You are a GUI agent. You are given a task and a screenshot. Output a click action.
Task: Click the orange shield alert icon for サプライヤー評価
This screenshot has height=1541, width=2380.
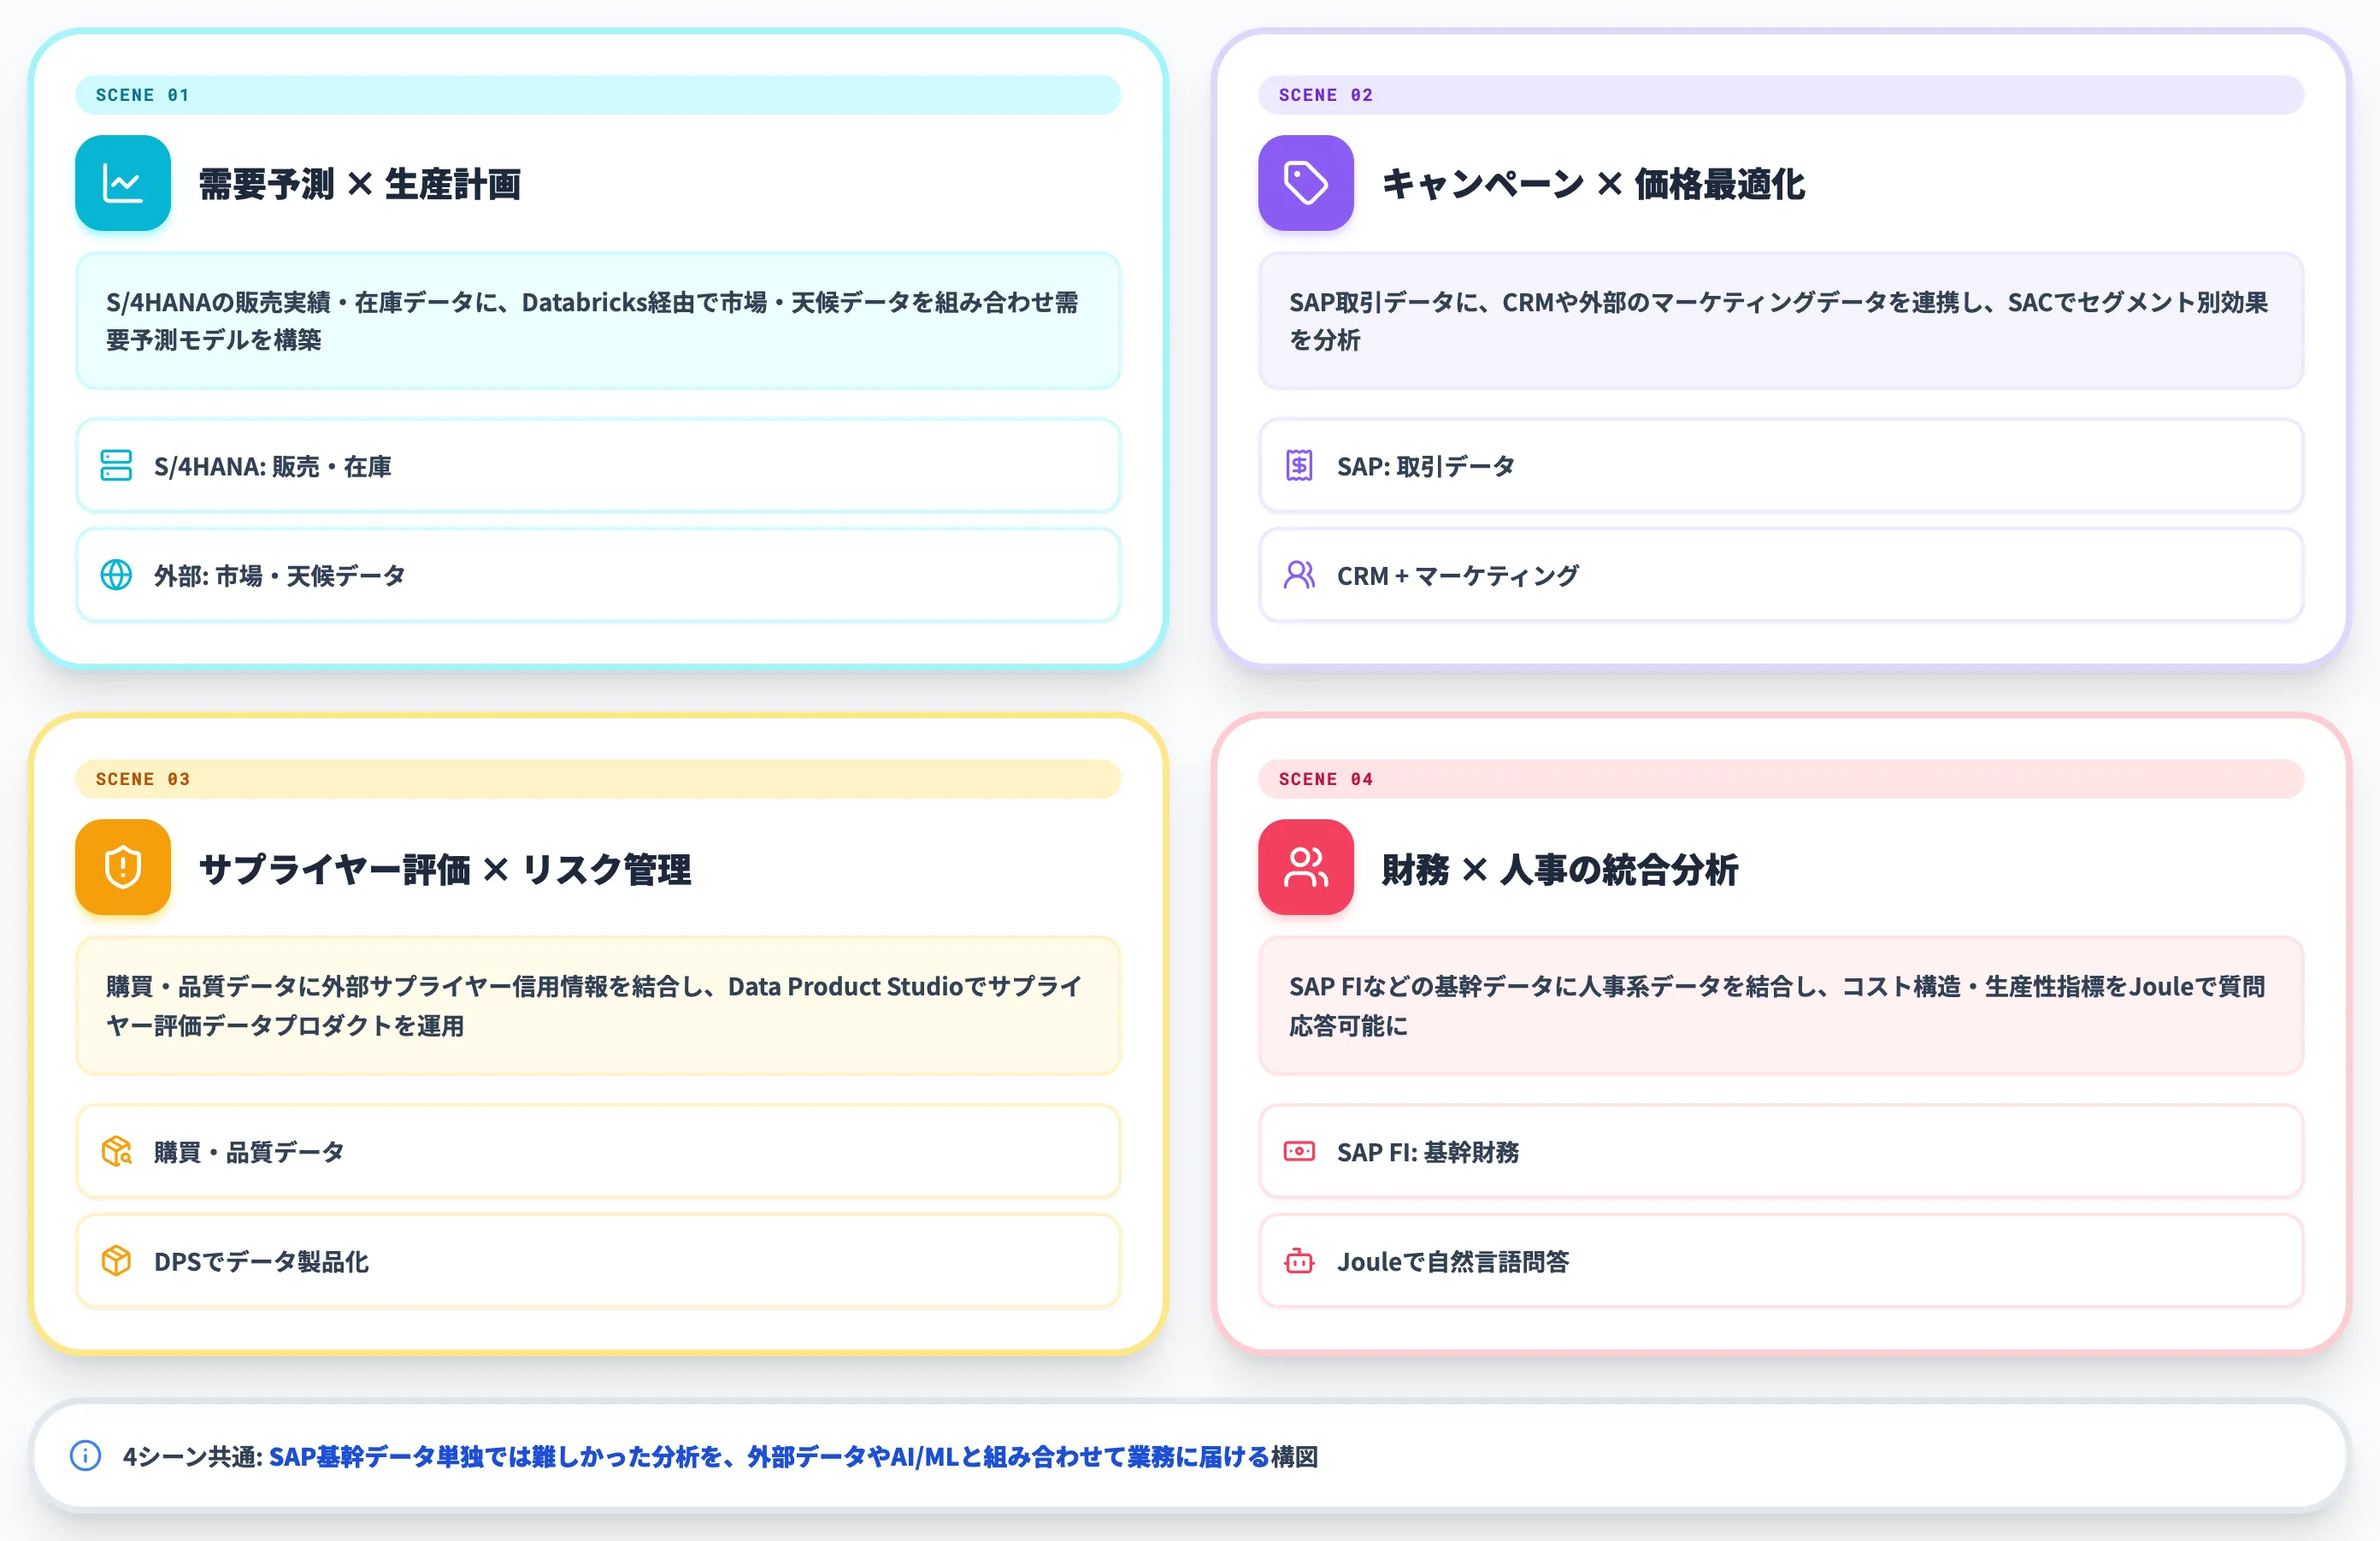[123, 867]
